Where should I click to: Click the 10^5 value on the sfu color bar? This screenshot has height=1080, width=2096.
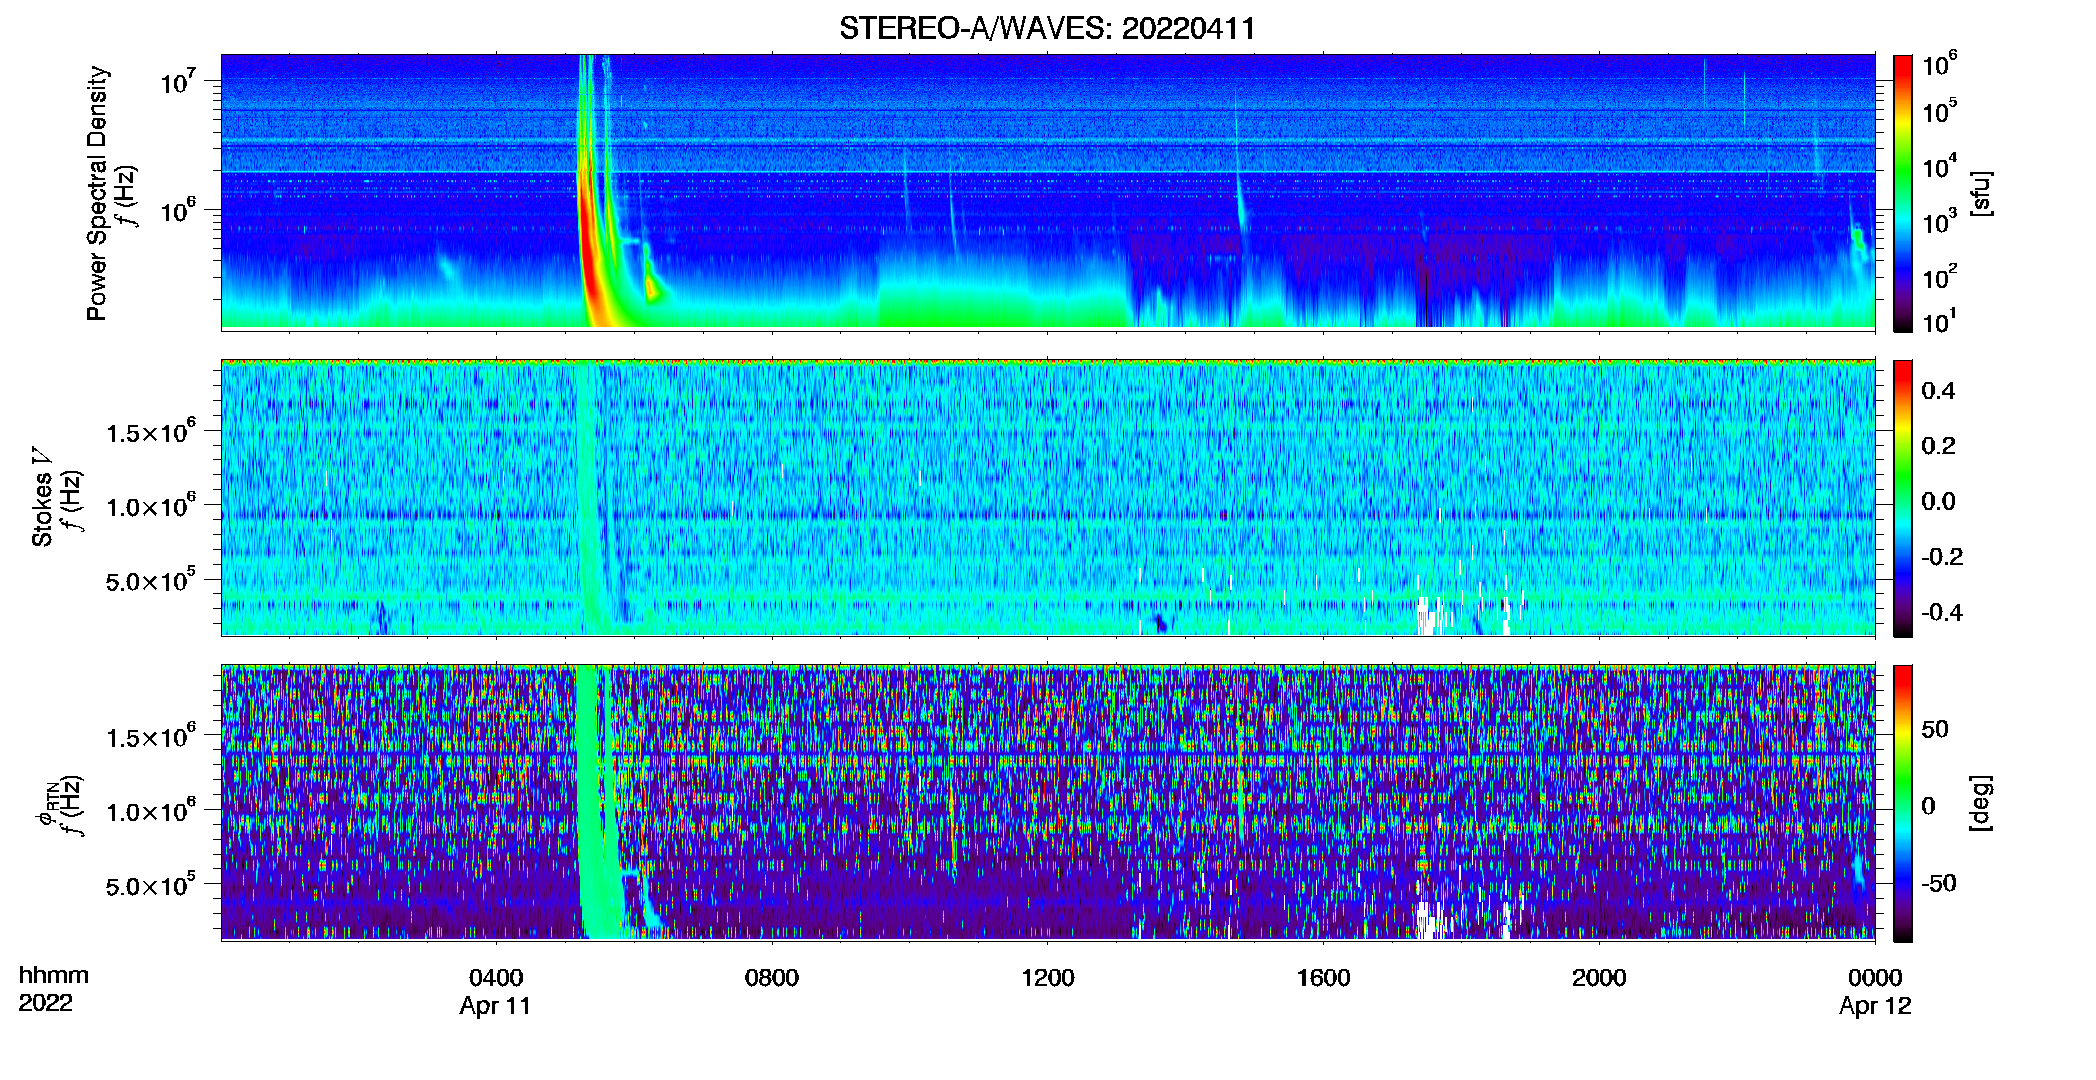pyautogui.click(x=1940, y=111)
